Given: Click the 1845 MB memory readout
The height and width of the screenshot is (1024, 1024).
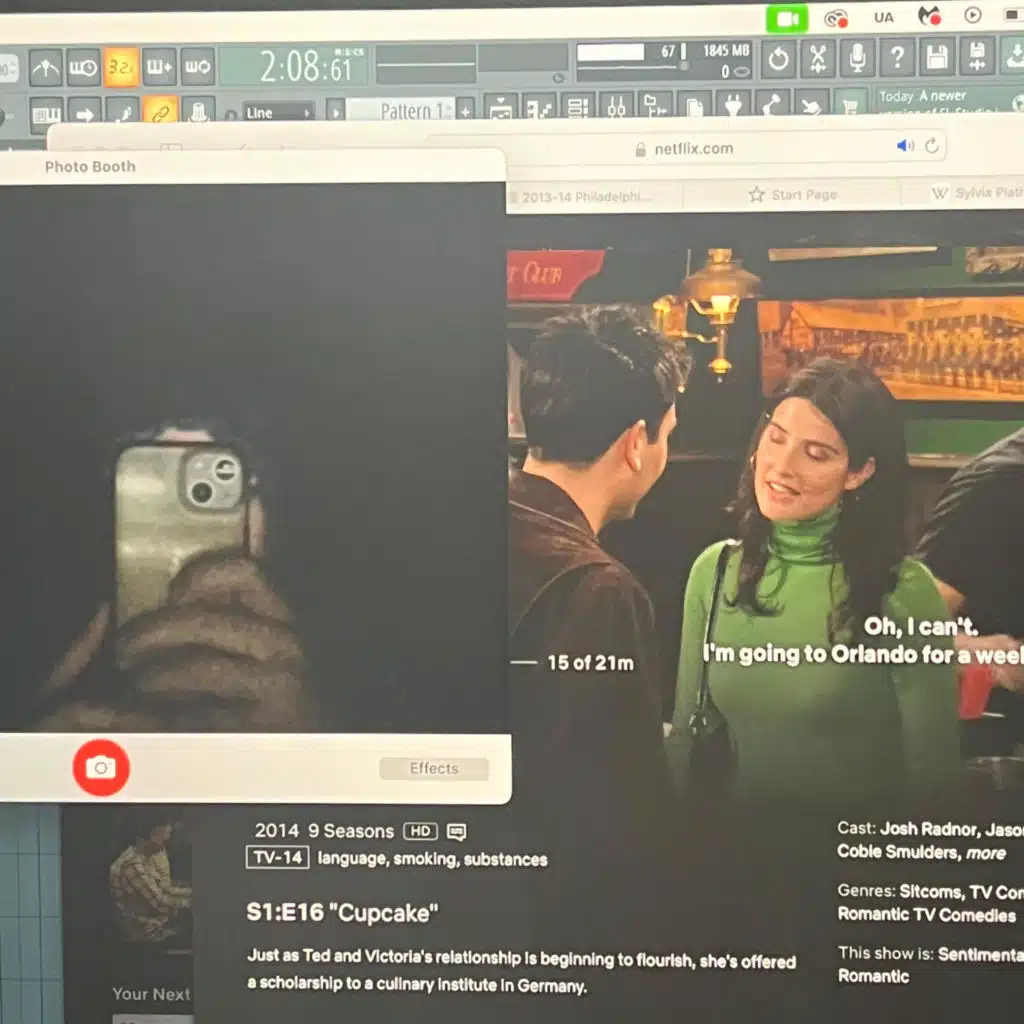Looking at the screenshot, I should click(x=726, y=50).
